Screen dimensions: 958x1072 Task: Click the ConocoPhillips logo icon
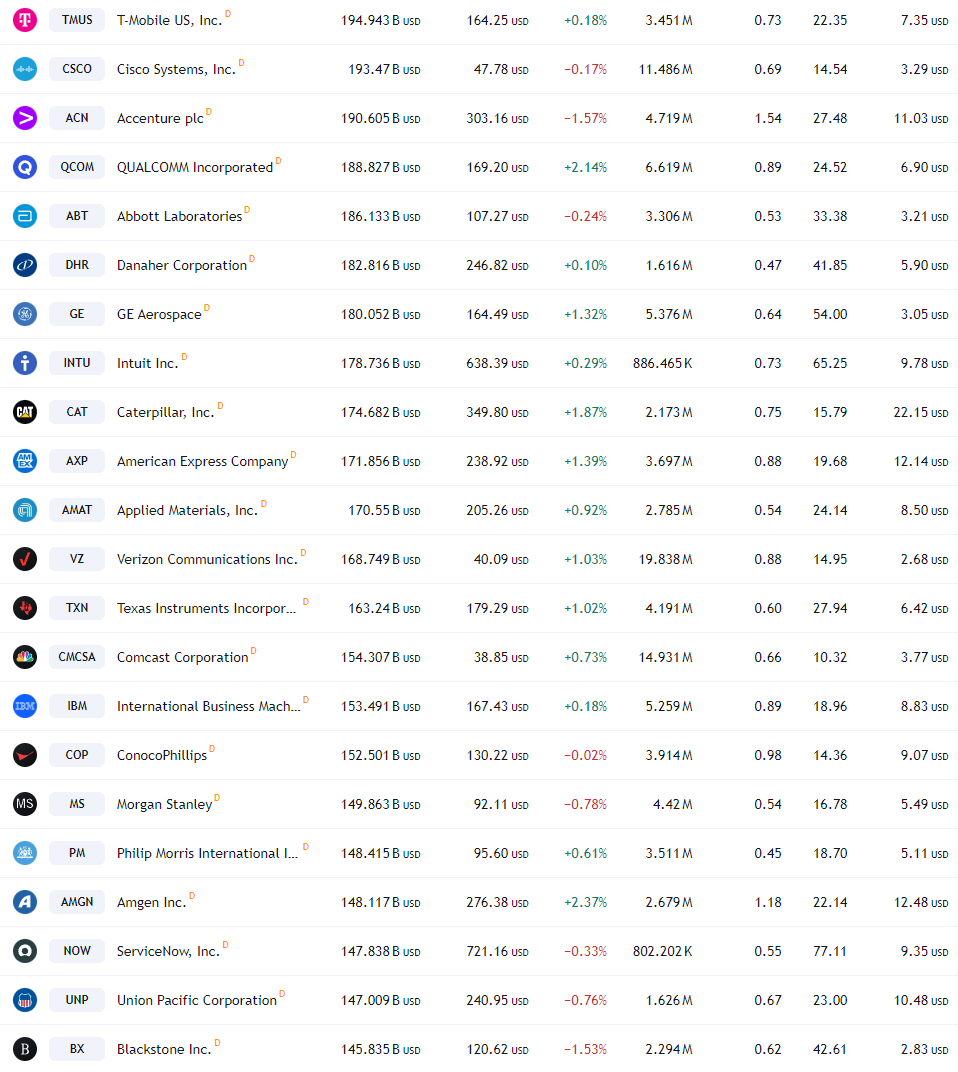coord(25,755)
